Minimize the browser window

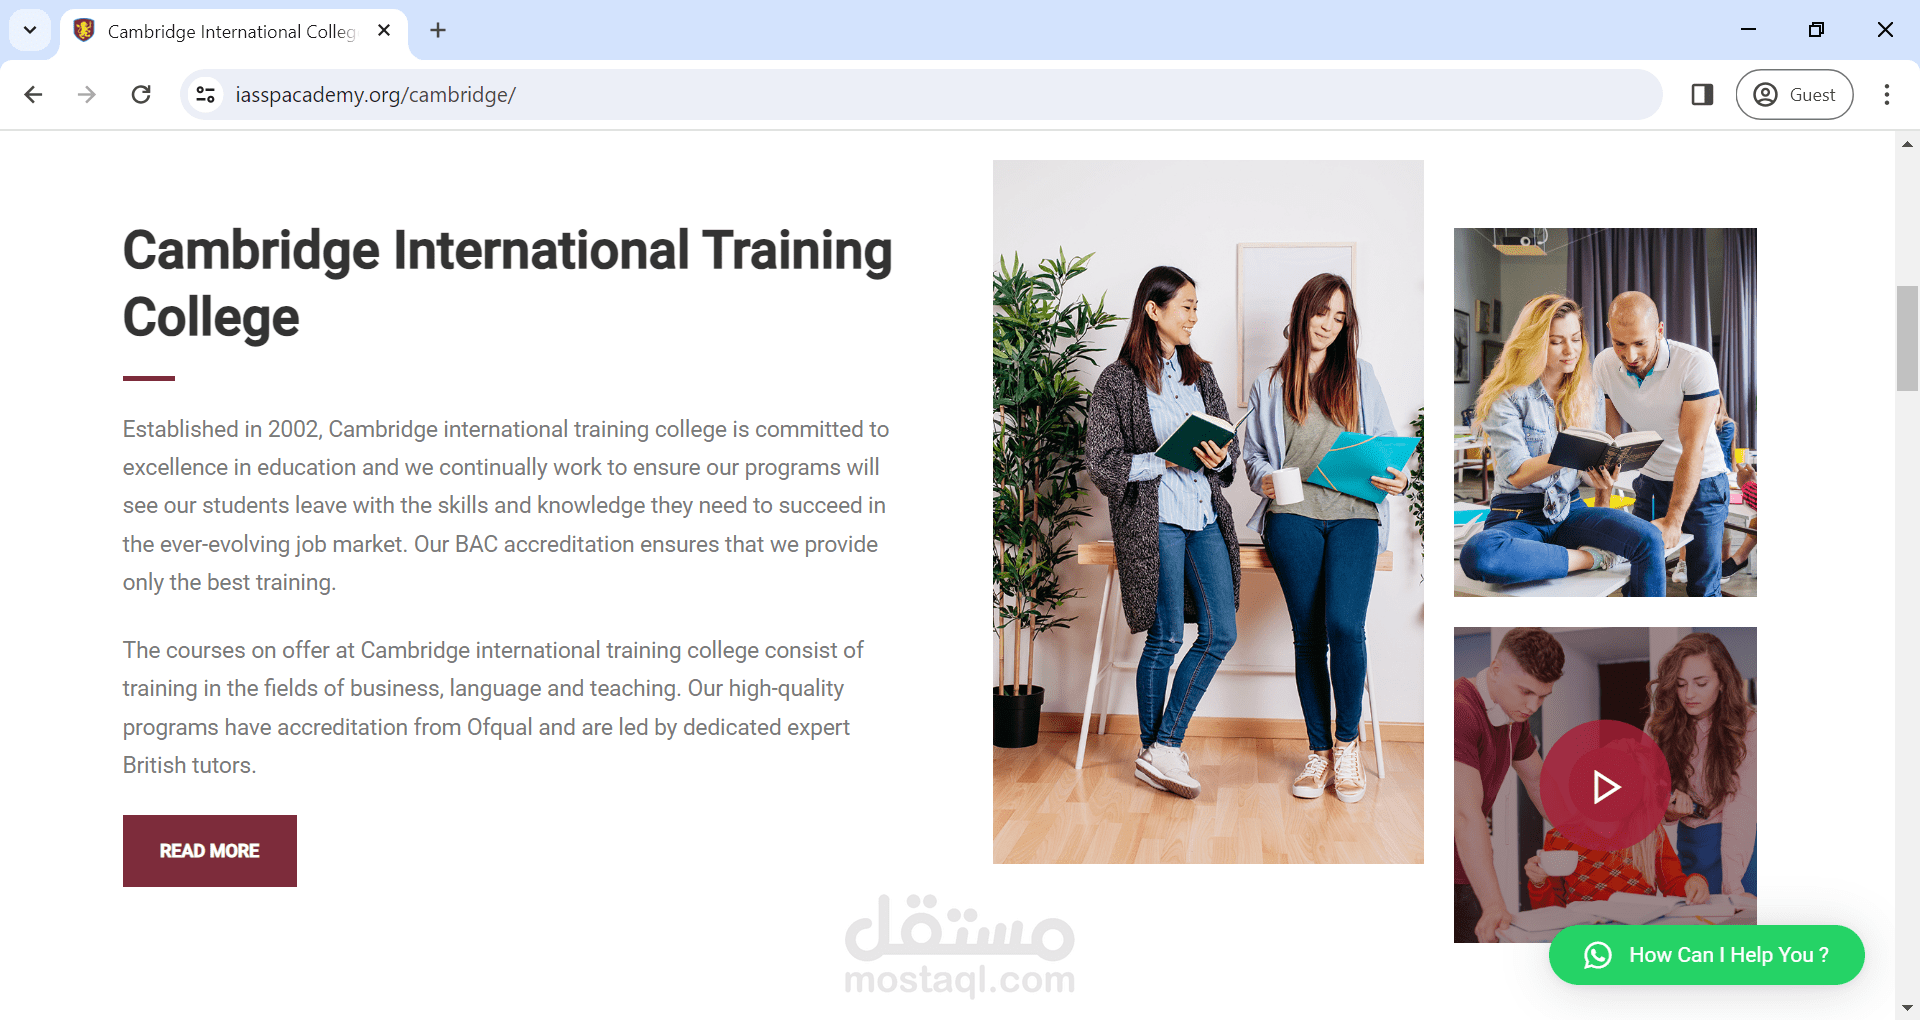click(x=1748, y=30)
